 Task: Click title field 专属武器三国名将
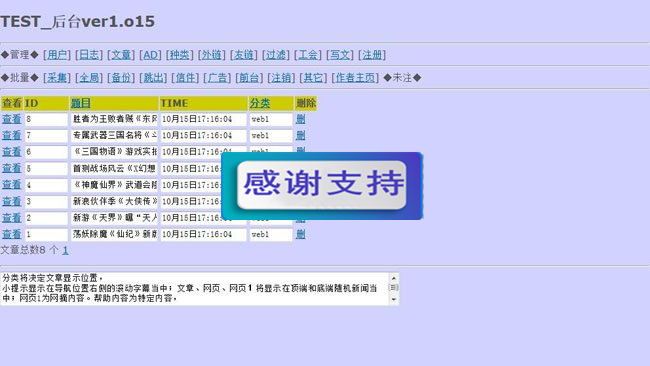pos(114,136)
